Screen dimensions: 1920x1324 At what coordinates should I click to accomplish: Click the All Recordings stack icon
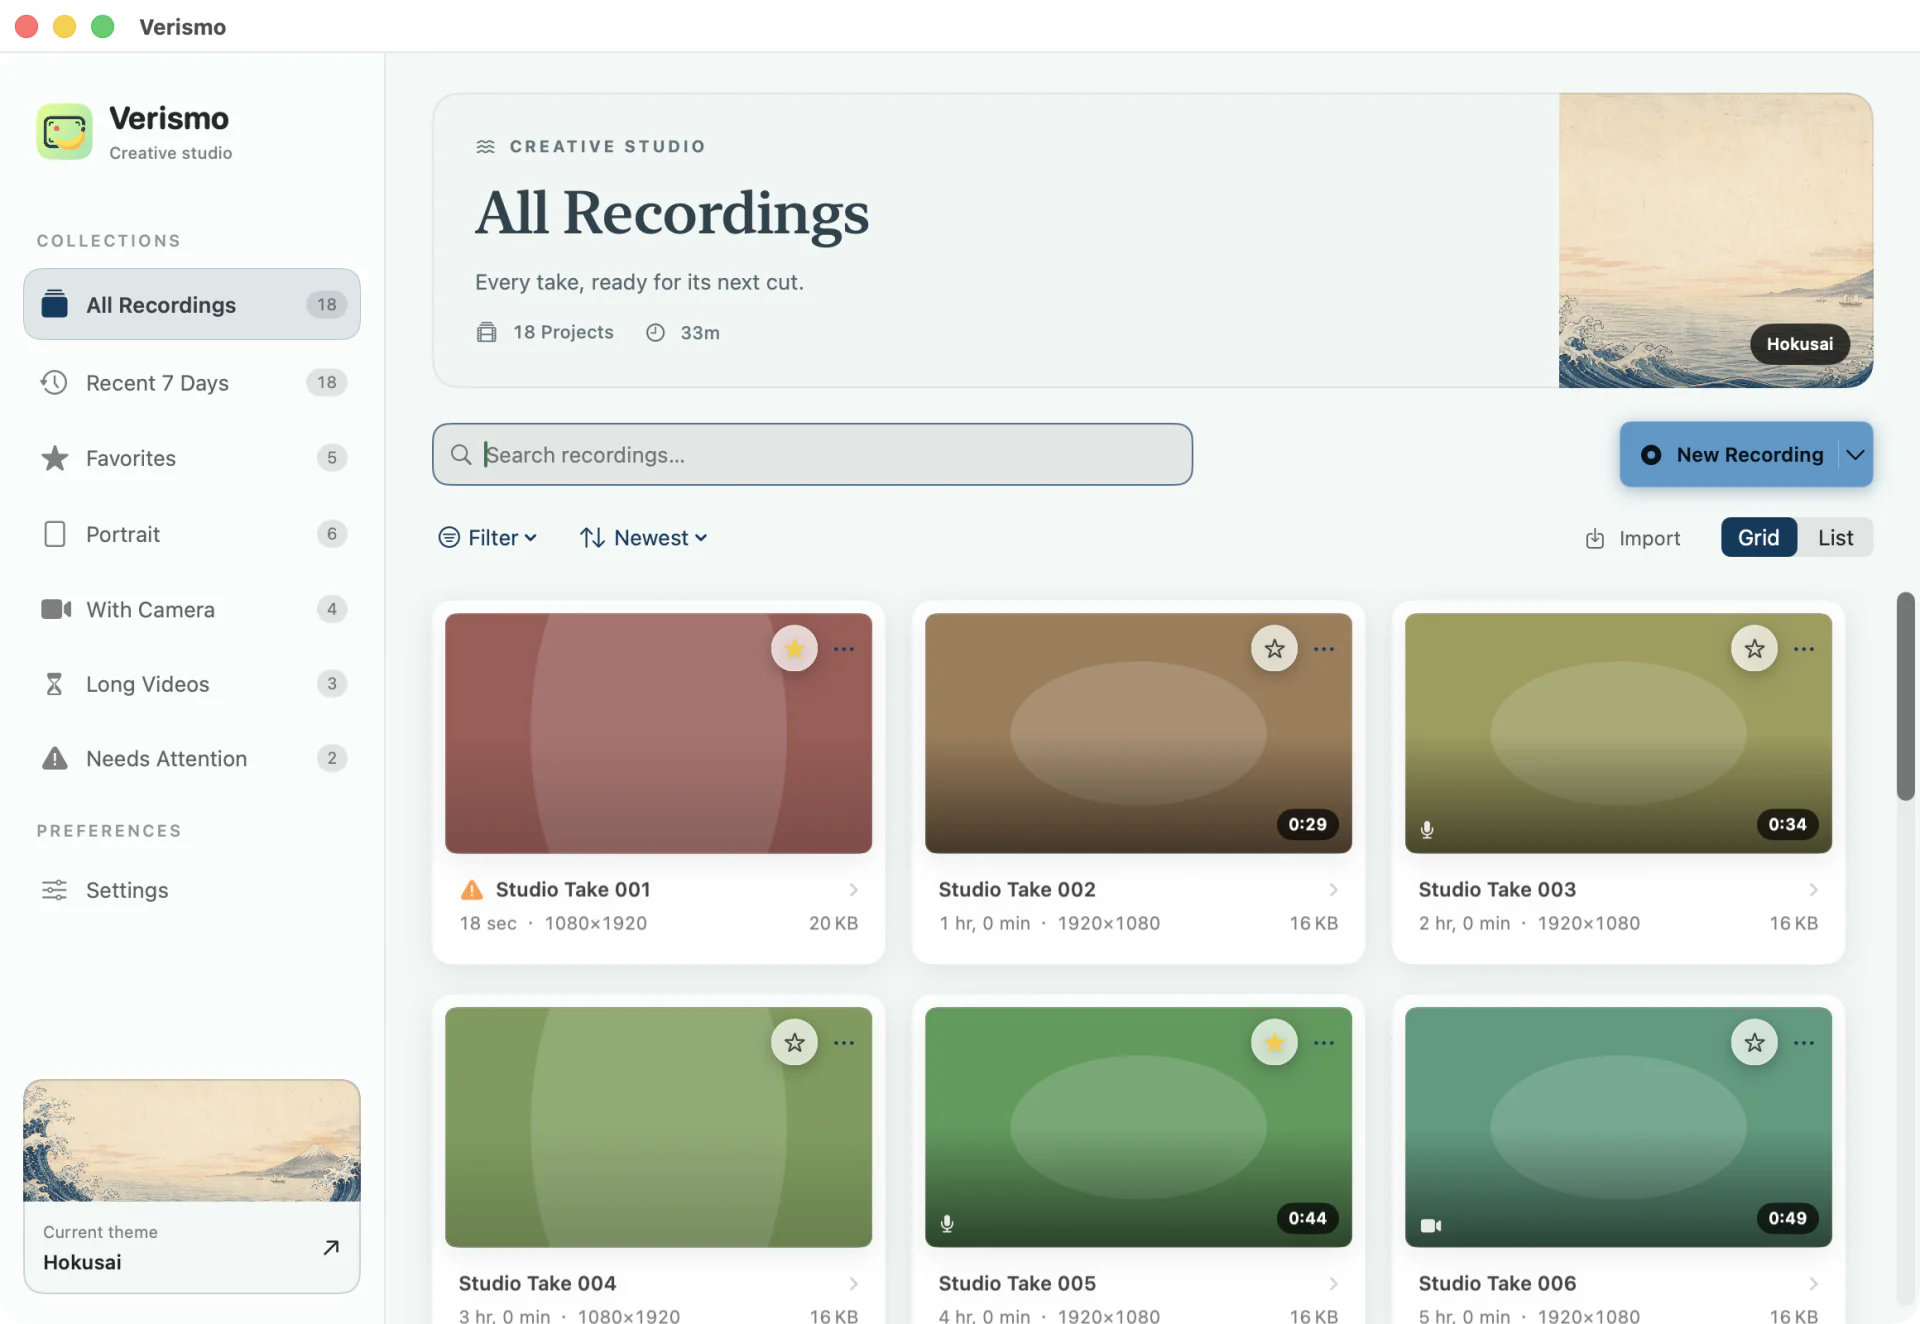(x=55, y=304)
